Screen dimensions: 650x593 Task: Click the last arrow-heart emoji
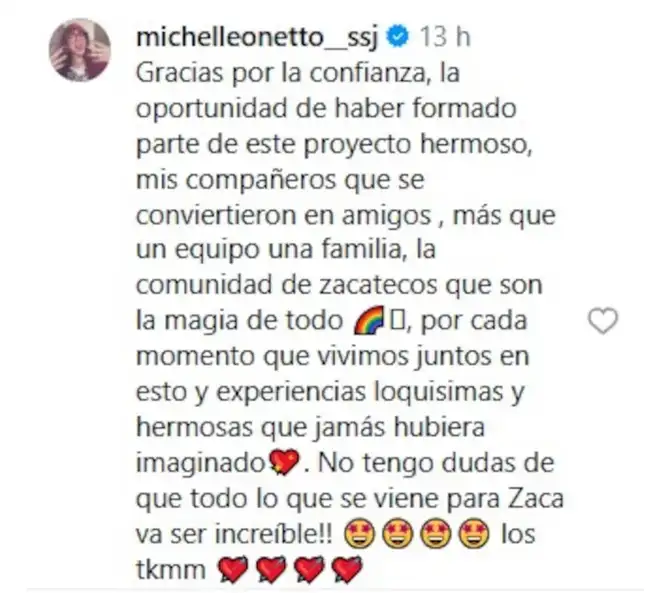pyautogui.click(x=347, y=569)
